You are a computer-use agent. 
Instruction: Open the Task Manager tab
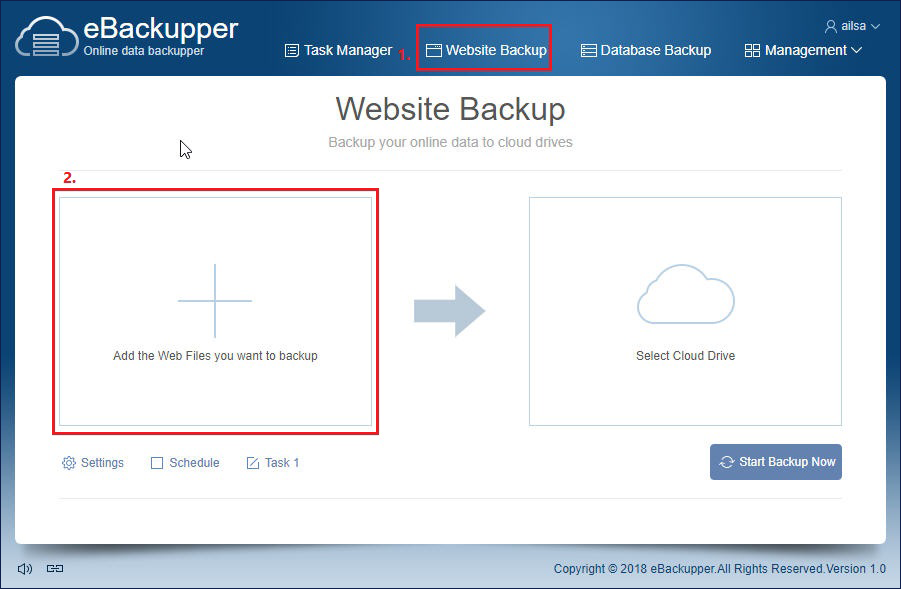pos(338,51)
